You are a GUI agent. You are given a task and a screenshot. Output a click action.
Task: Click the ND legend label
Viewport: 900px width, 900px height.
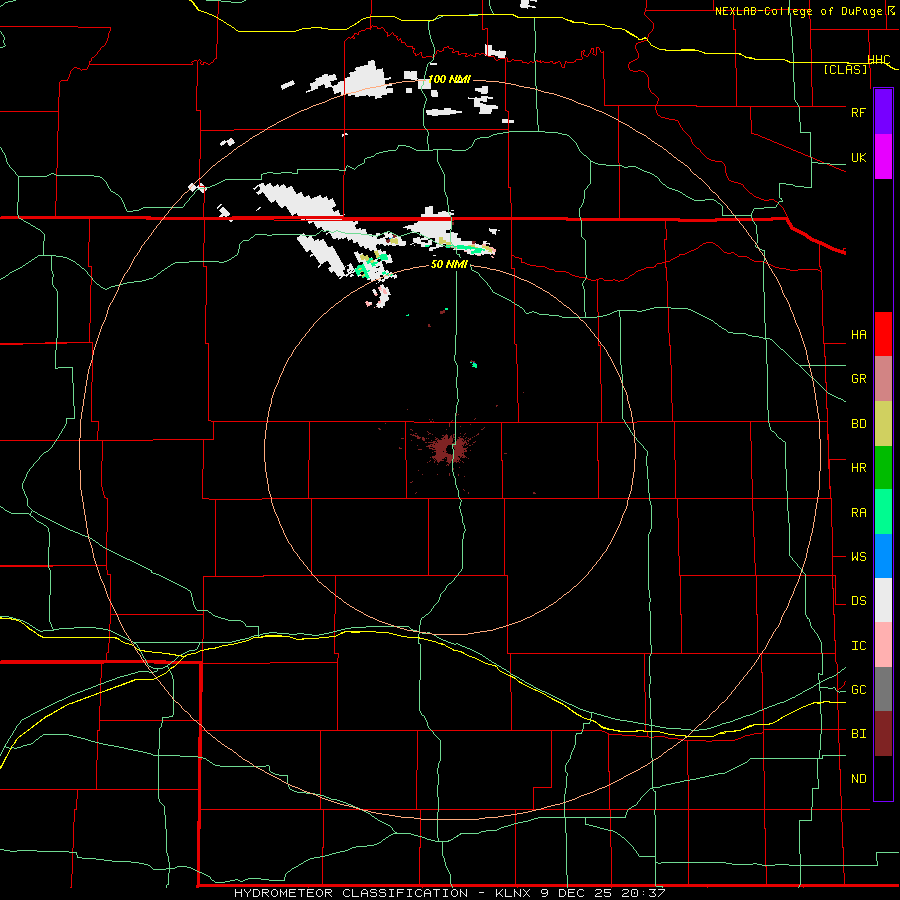(x=858, y=779)
